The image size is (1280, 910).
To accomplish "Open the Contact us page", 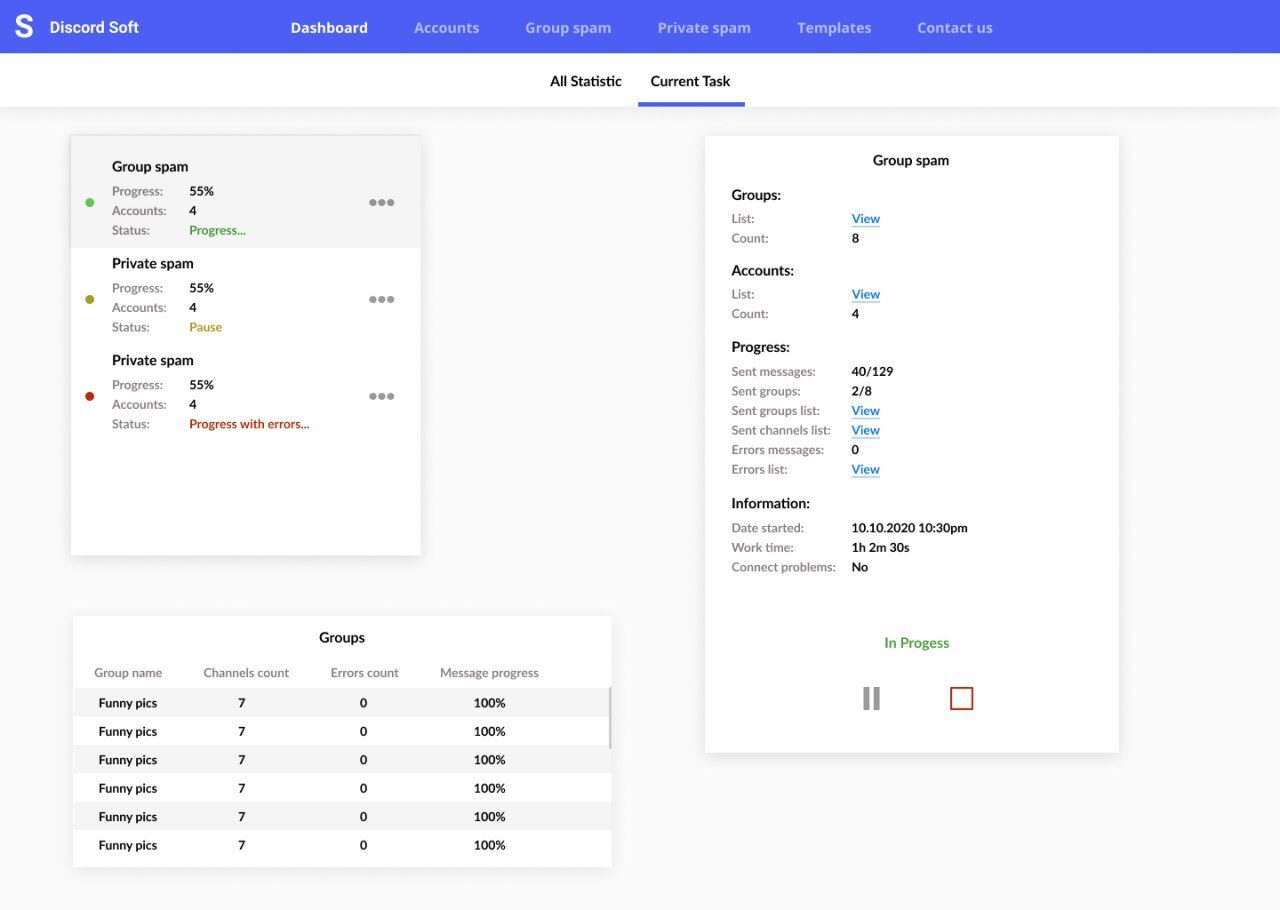I will 954,27.
